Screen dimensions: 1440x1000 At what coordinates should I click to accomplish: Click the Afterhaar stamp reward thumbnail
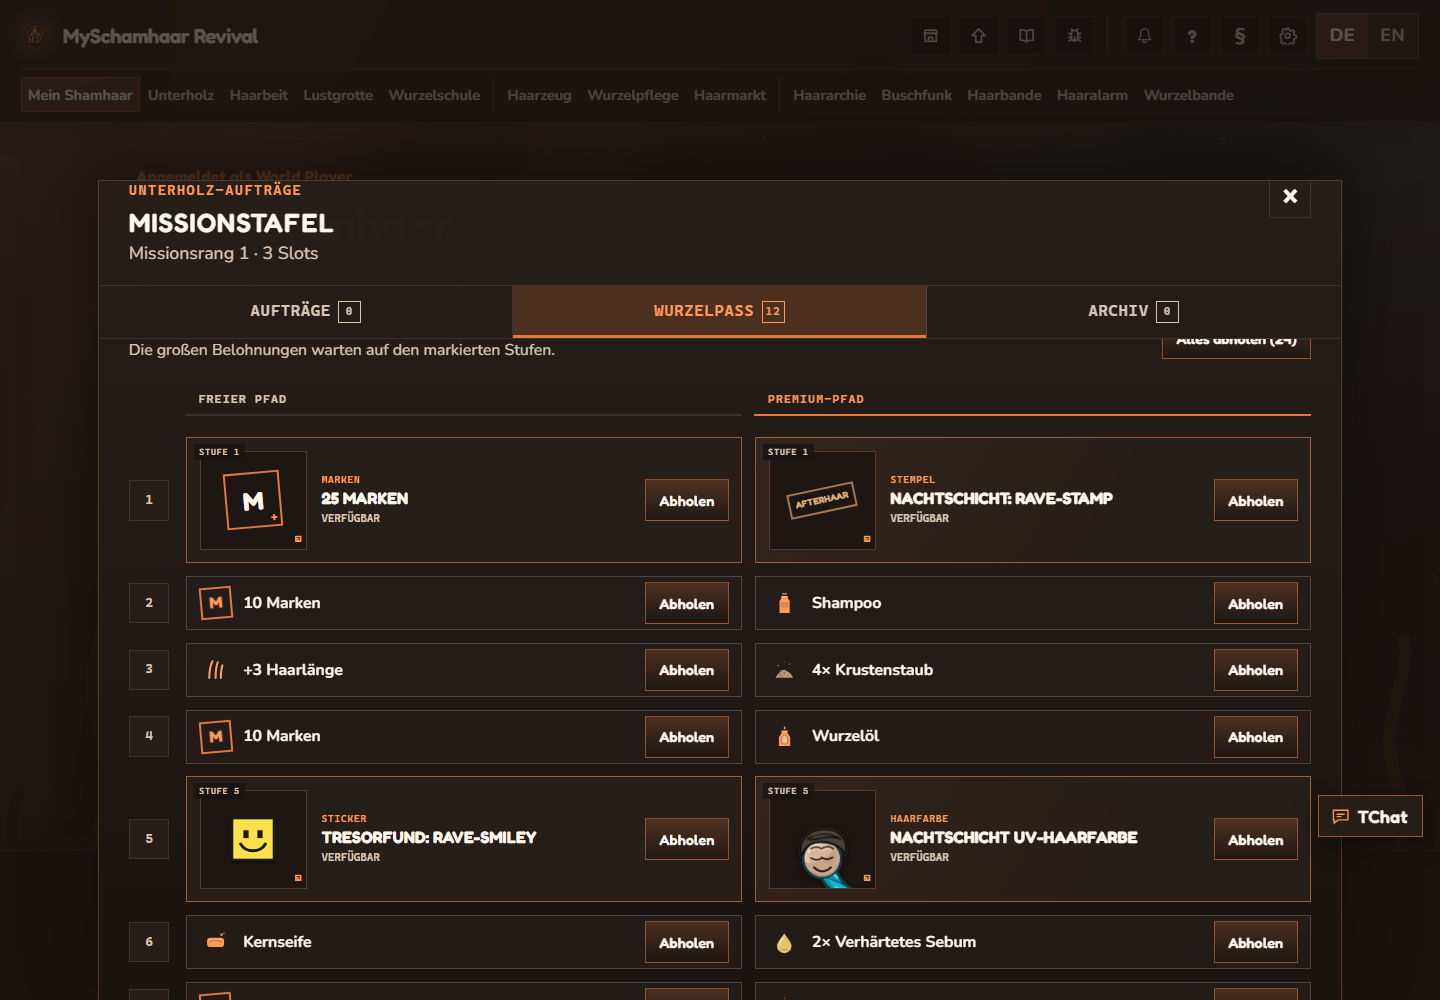[x=822, y=500]
